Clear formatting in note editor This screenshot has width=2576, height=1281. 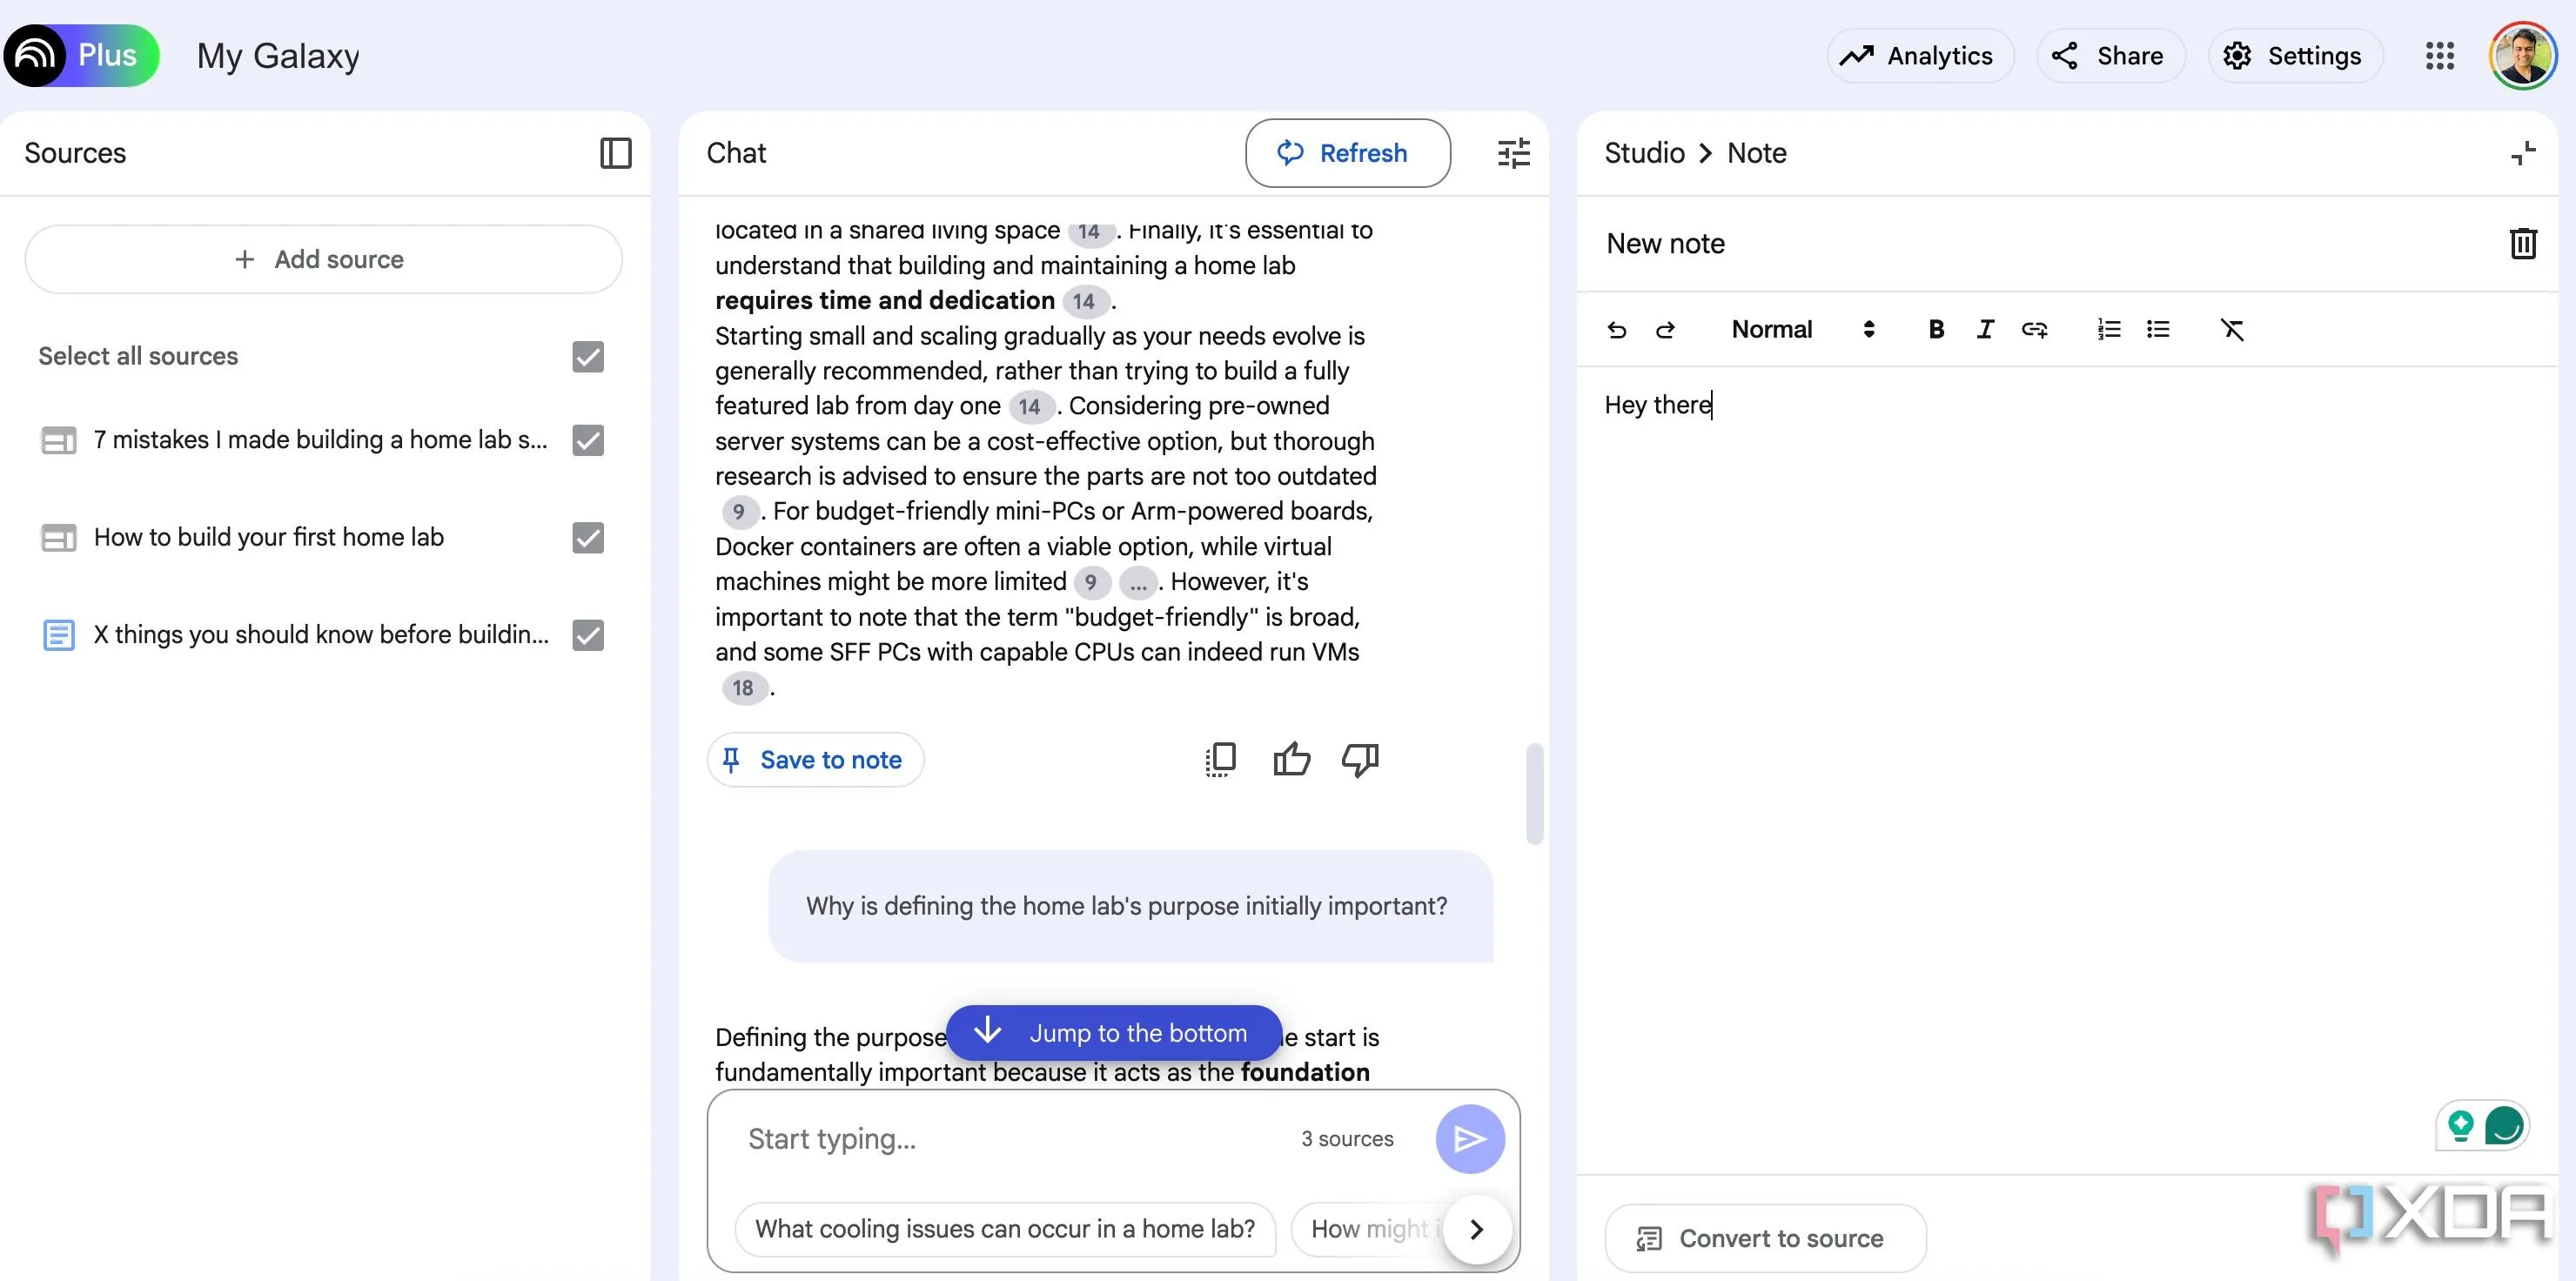2231,329
